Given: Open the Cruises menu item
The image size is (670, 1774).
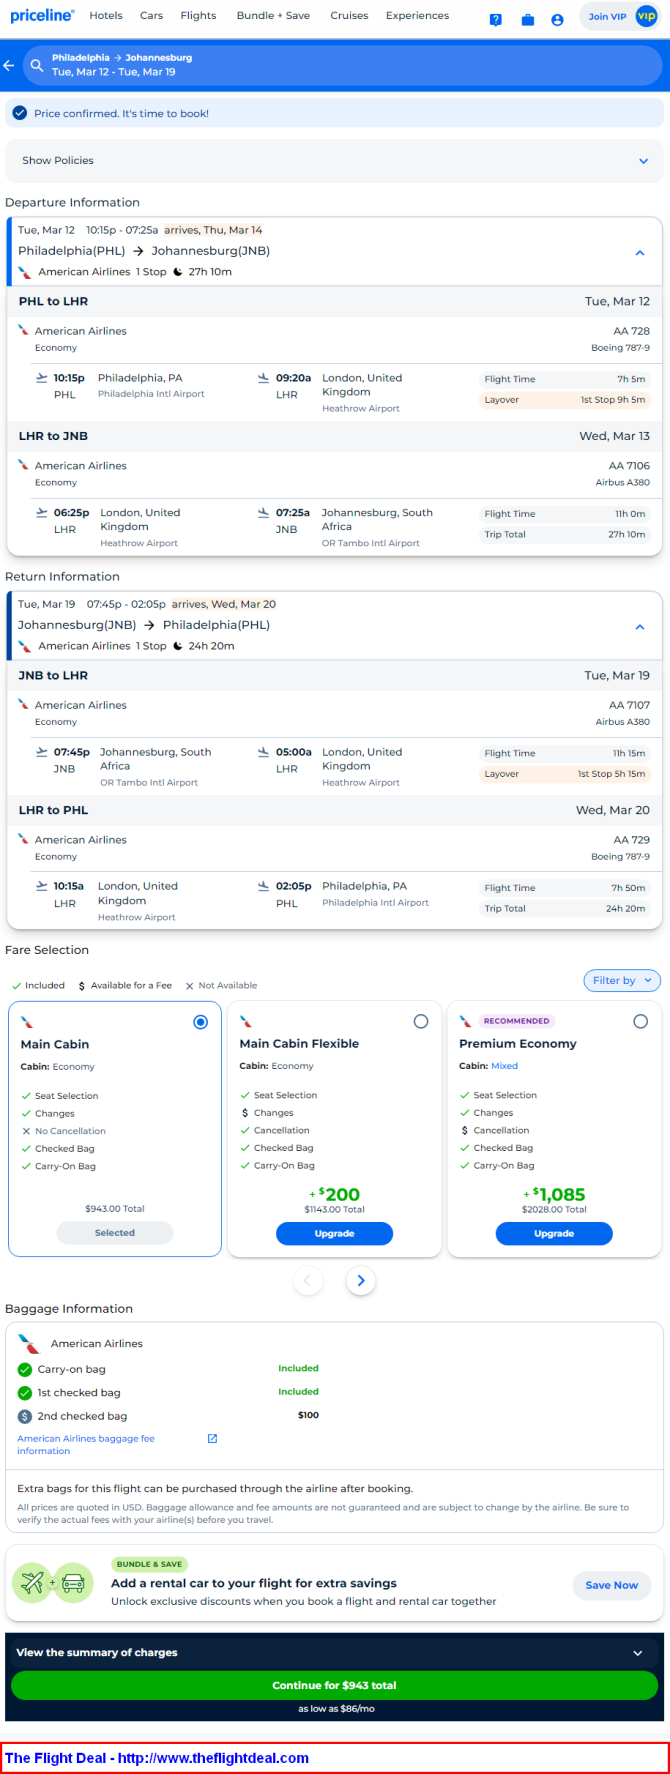Looking at the screenshot, I should tap(349, 16).
